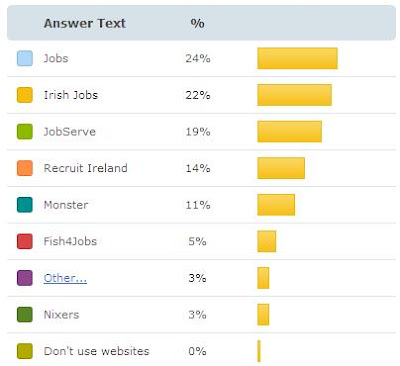Select the red Fish4Jobs swatch
Screen dimensions: 400x366
(x=25, y=241)
